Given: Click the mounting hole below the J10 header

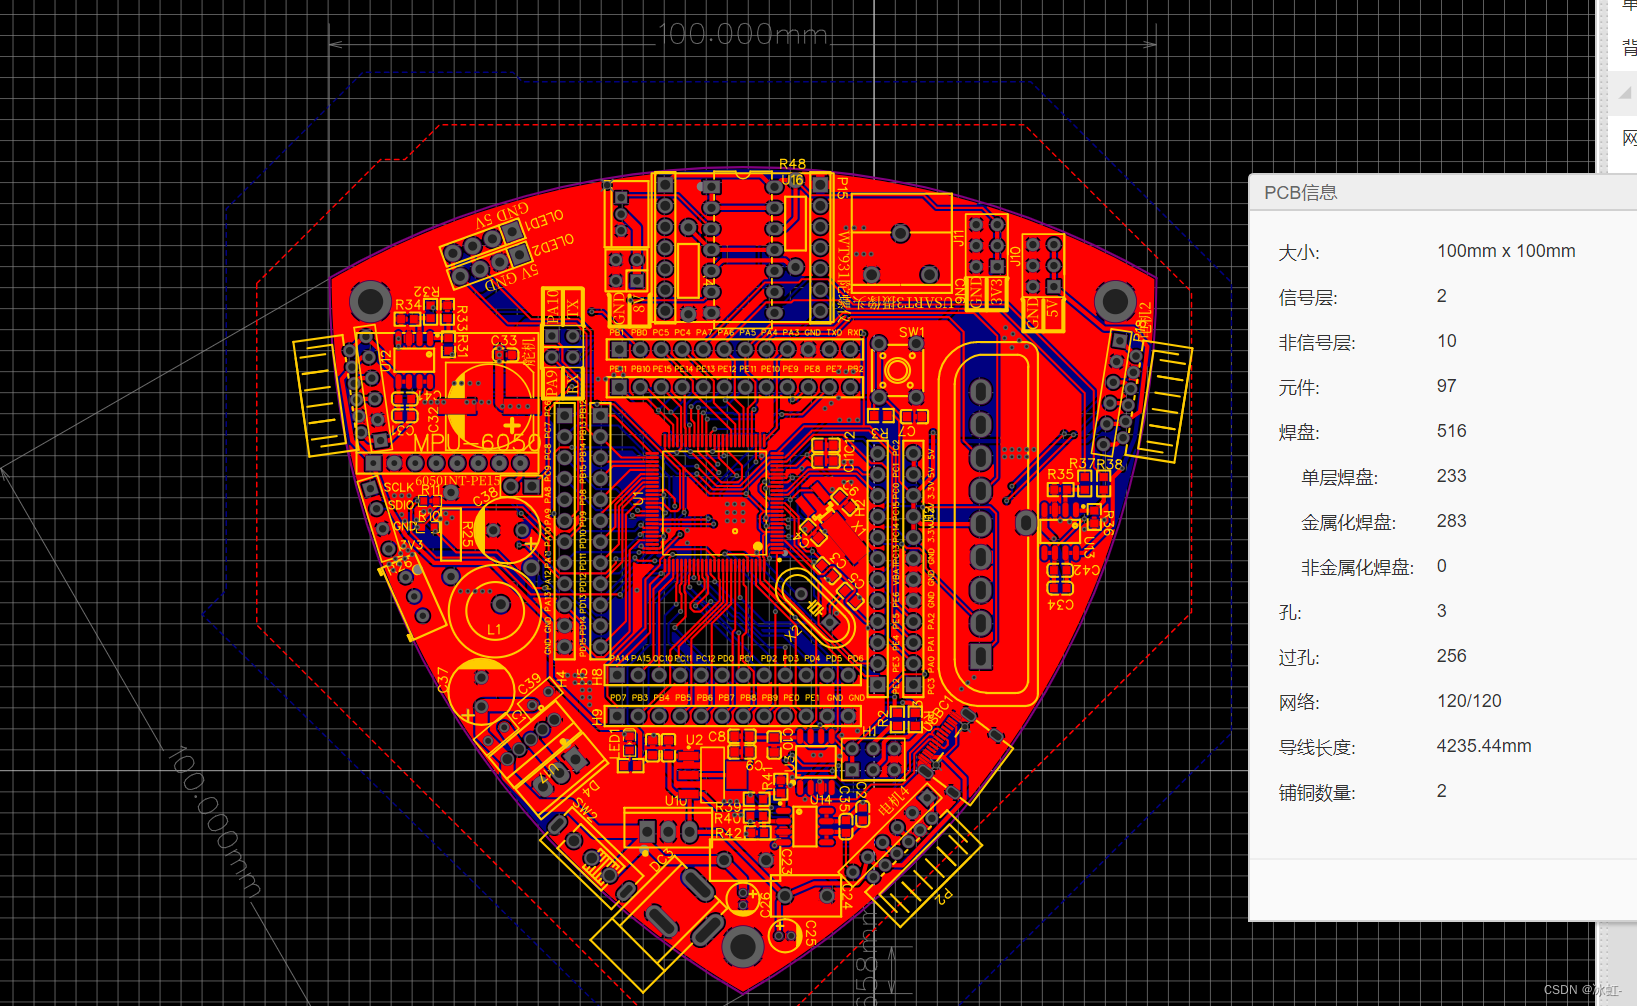Looking at the screenshot, I should tap(1114, 300).
